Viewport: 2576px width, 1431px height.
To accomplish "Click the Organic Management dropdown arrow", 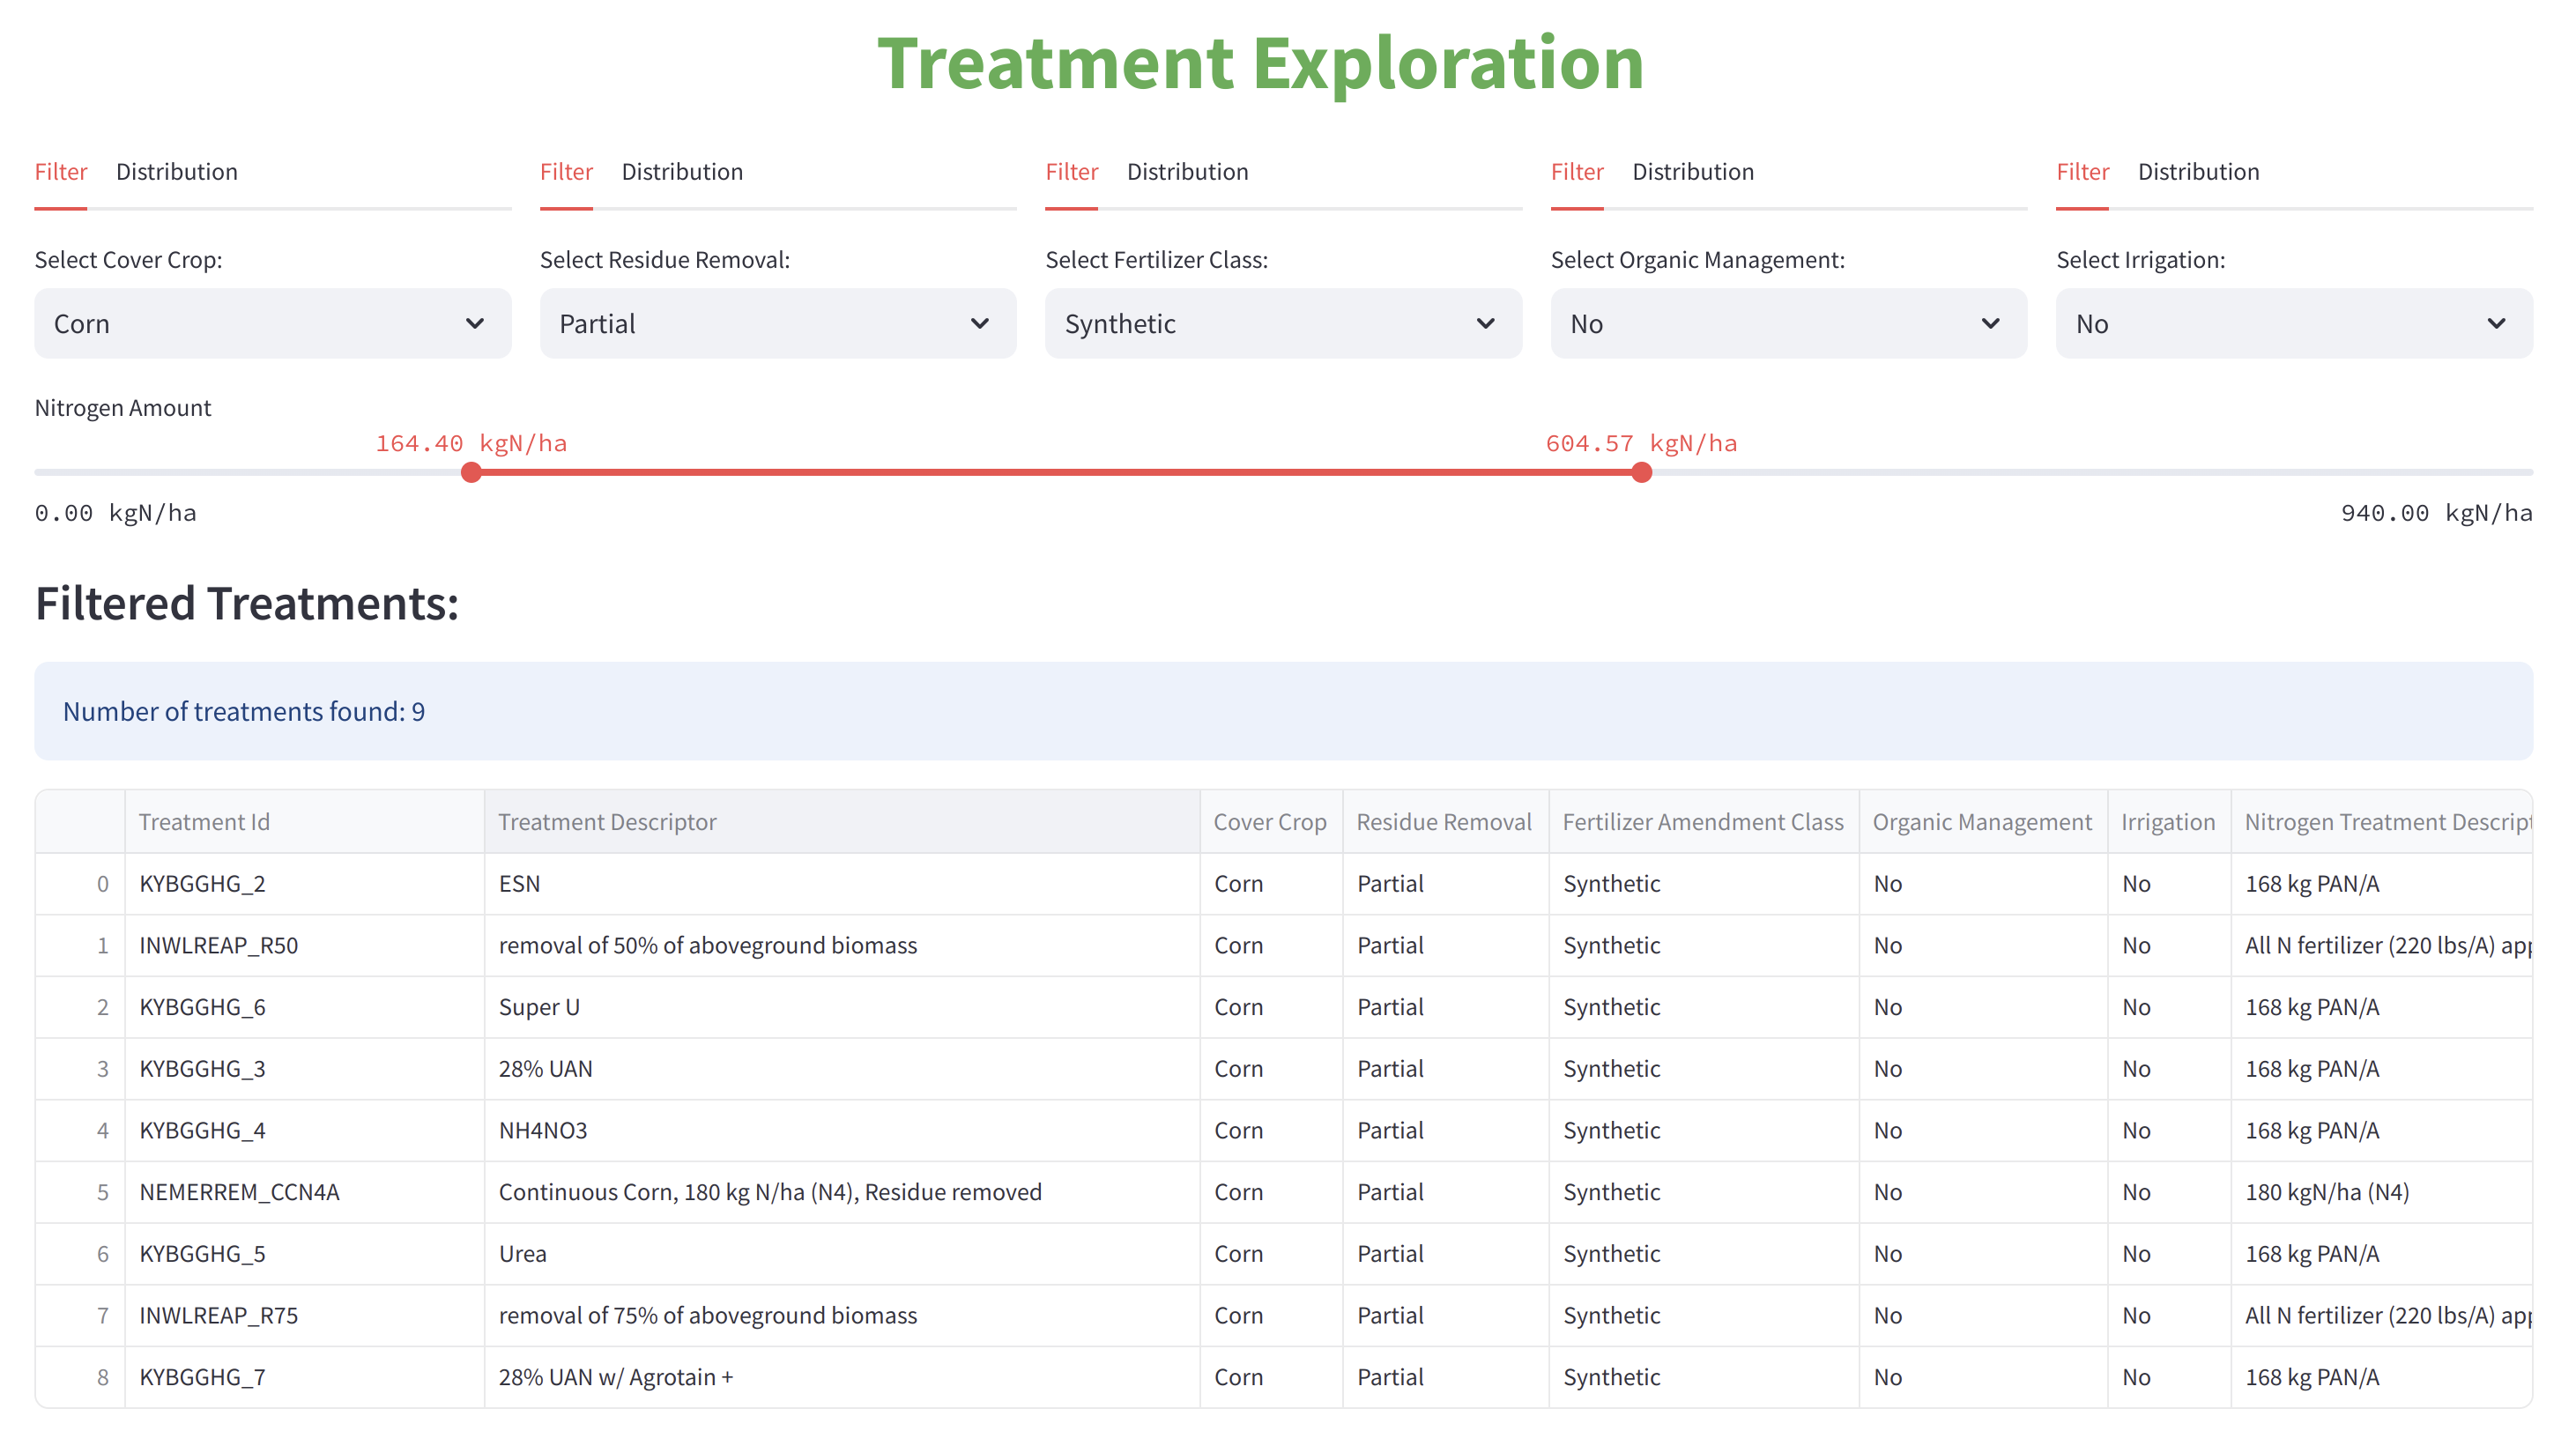I will 1990,323.
